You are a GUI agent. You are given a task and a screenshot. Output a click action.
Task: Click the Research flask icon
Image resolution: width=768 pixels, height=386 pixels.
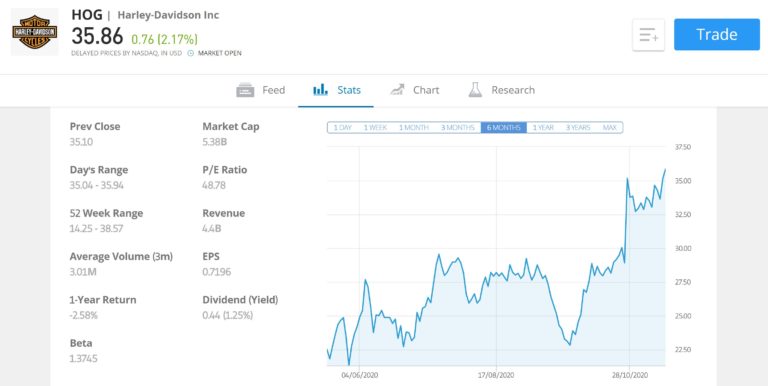click(475, 90)
